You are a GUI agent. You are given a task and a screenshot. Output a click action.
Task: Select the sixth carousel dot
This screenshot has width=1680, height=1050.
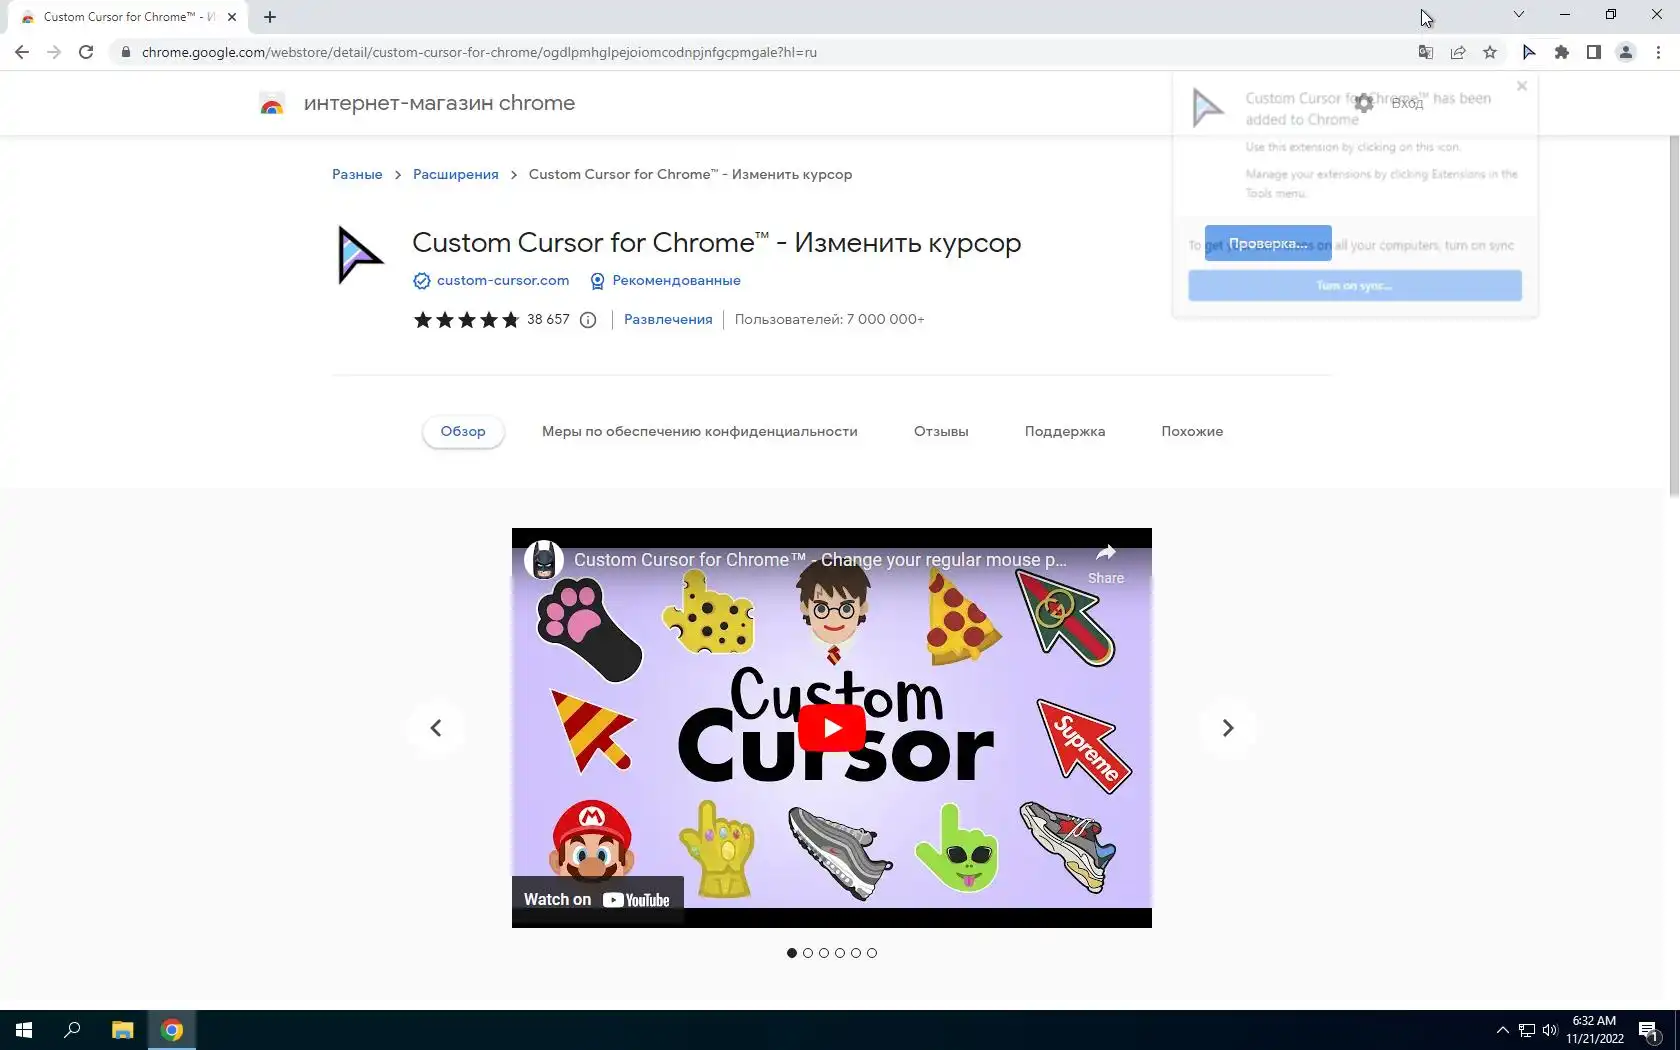click(x=872, y=953)
